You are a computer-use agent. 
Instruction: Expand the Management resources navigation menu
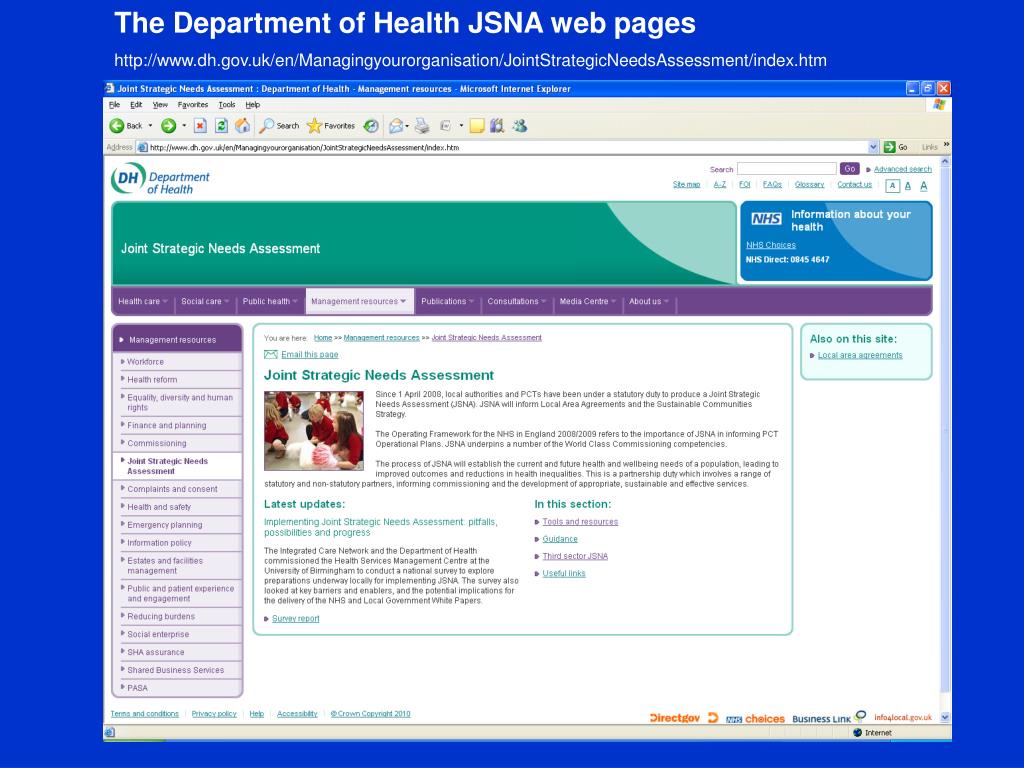pyautogui.click(x=359, y=301)
